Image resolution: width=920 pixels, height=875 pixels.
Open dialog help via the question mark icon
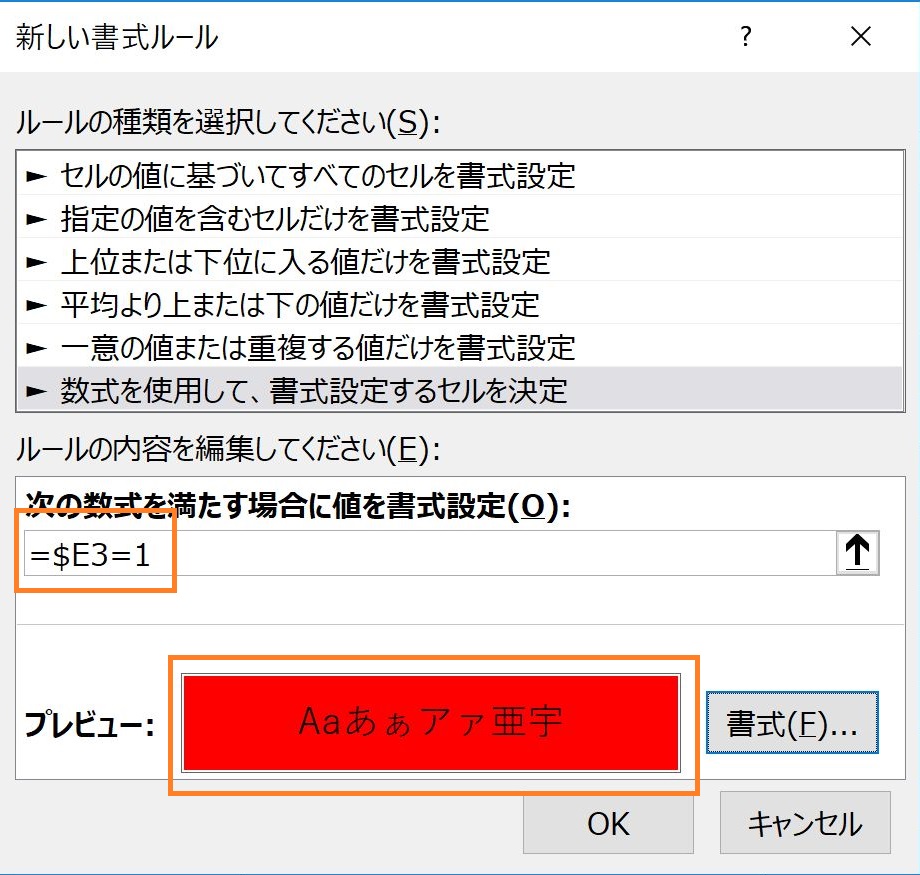point(744,37)
